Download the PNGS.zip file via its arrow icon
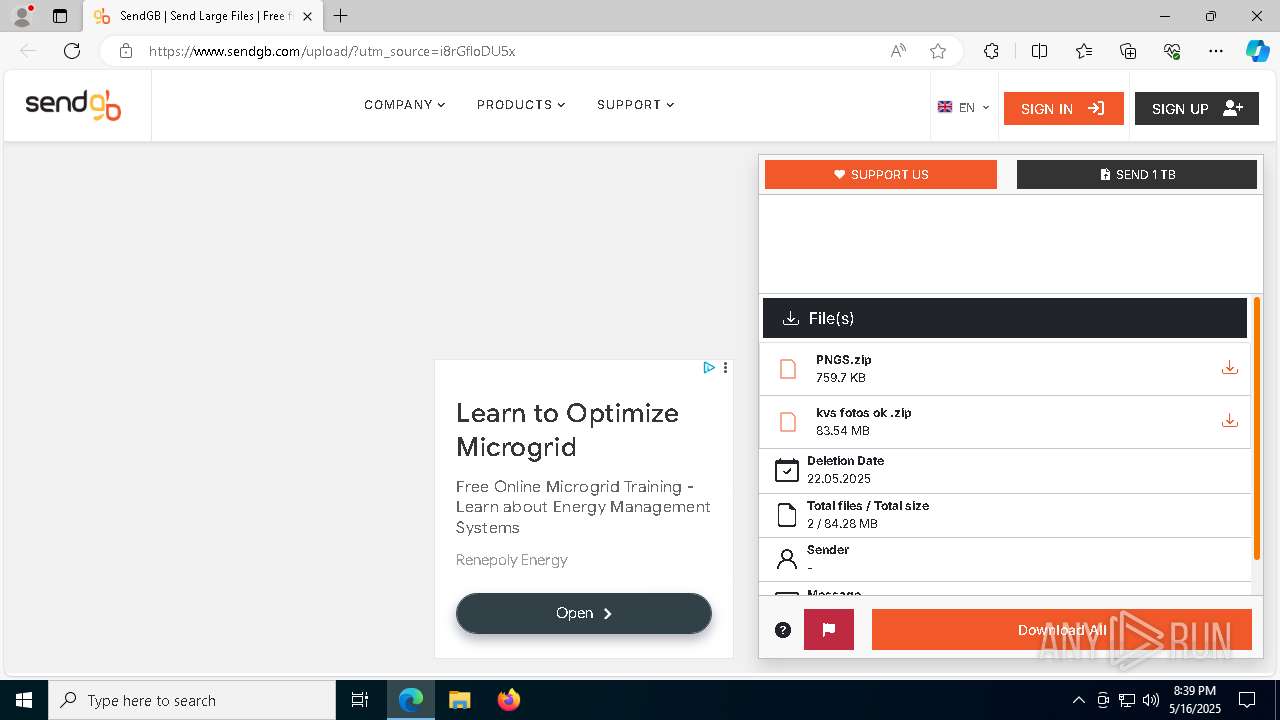This screenshot has width=1280, height=720. [1230, 368]
